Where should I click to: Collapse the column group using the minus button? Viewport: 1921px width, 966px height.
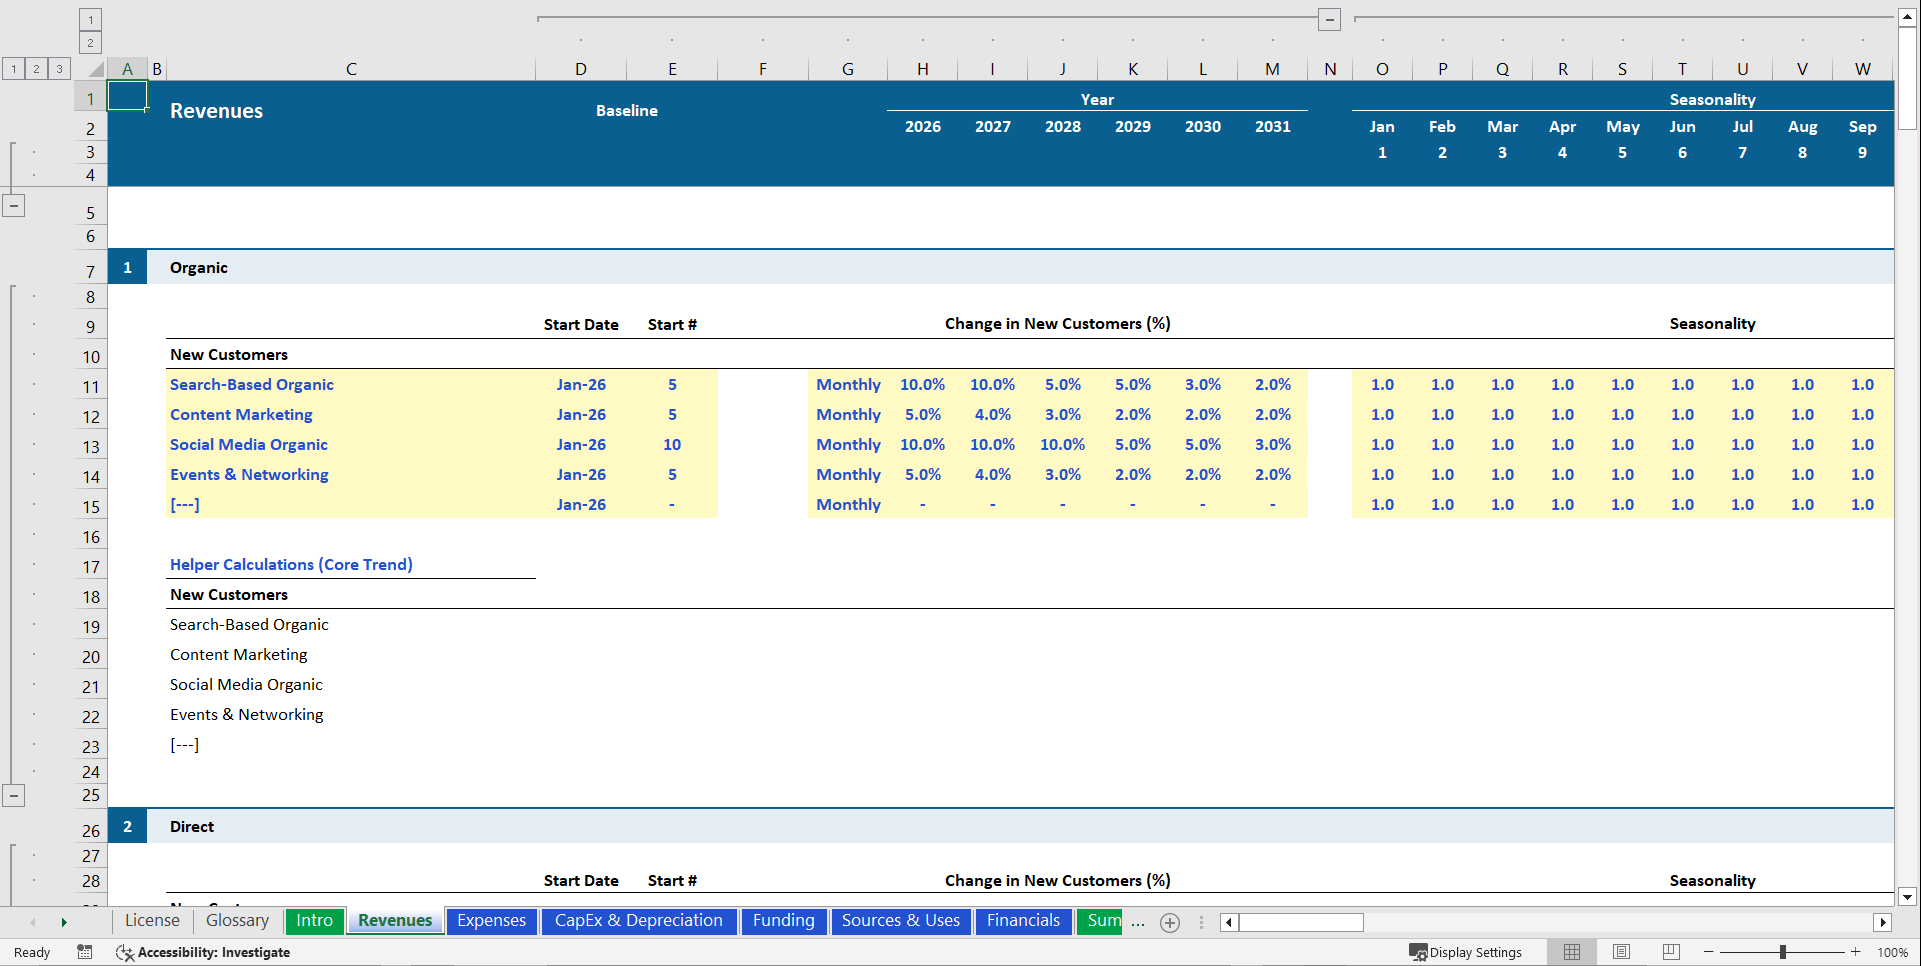tap(1329, 19)
